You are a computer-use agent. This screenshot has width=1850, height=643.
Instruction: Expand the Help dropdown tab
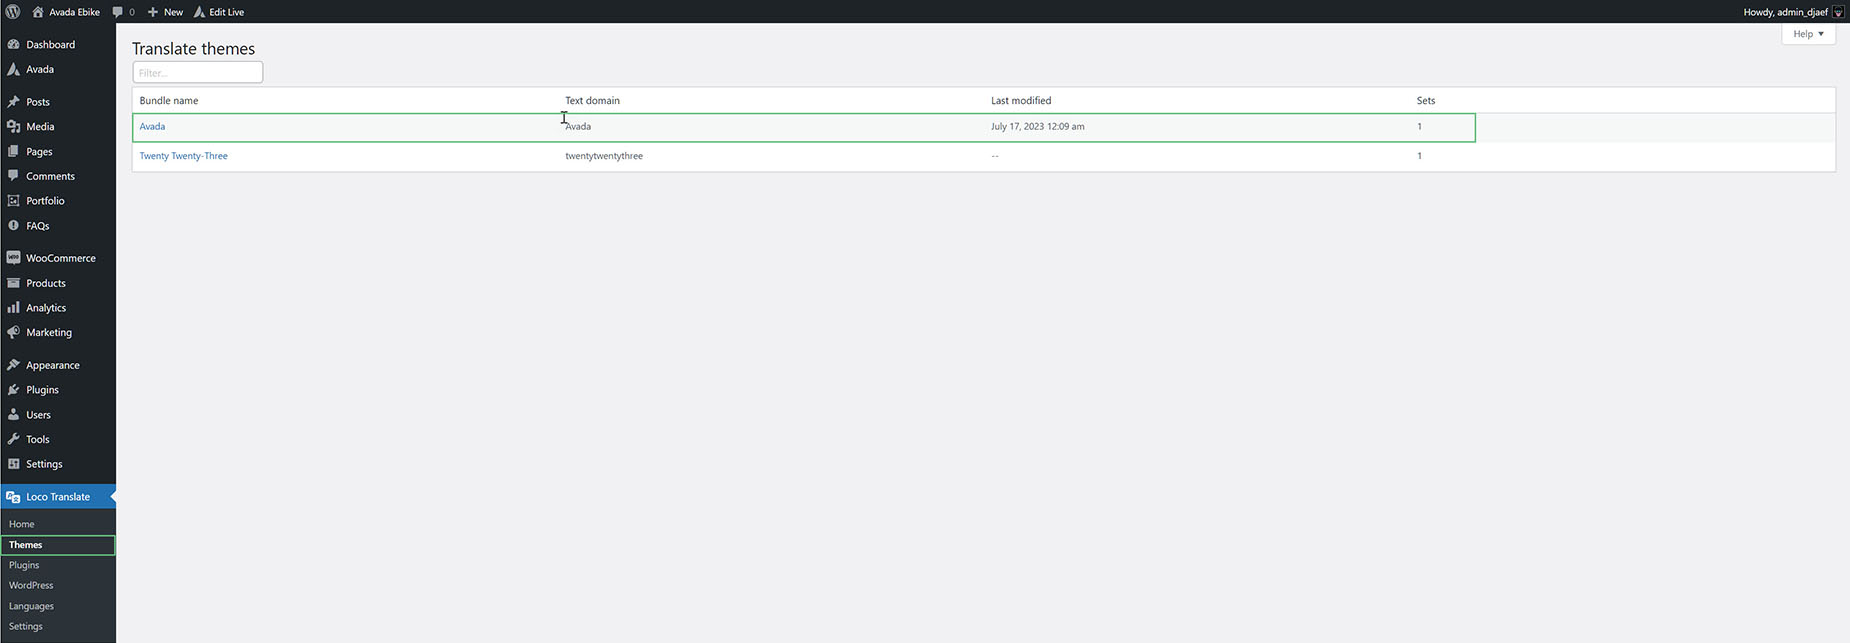[1808, 34]
